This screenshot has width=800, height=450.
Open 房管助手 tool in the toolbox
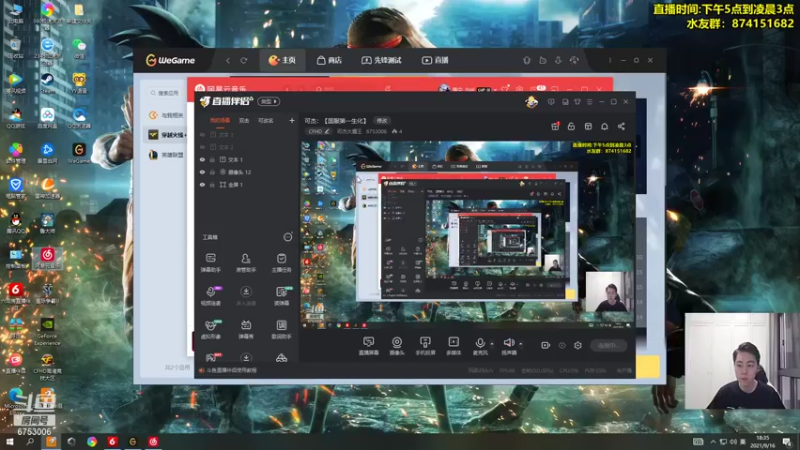pyautogui.click(x=246, y=262)
